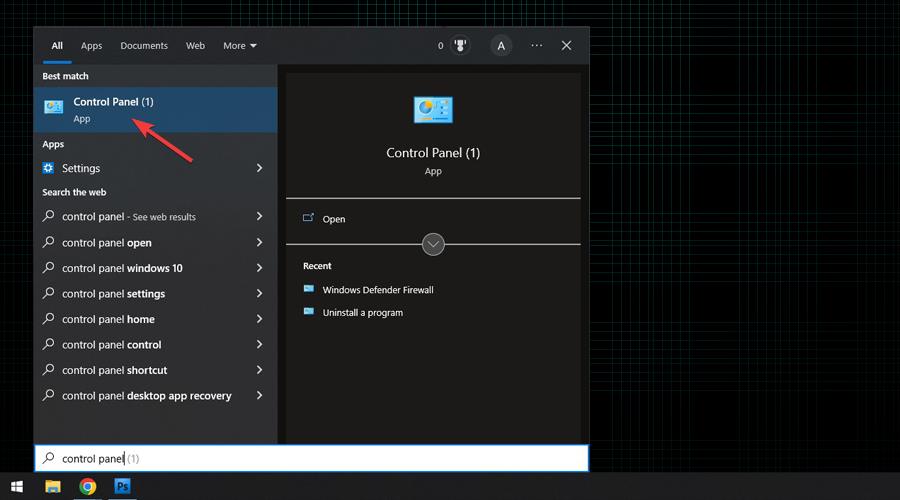
Task: Open the three-dot options menu
Action: (x=537, y=45)
